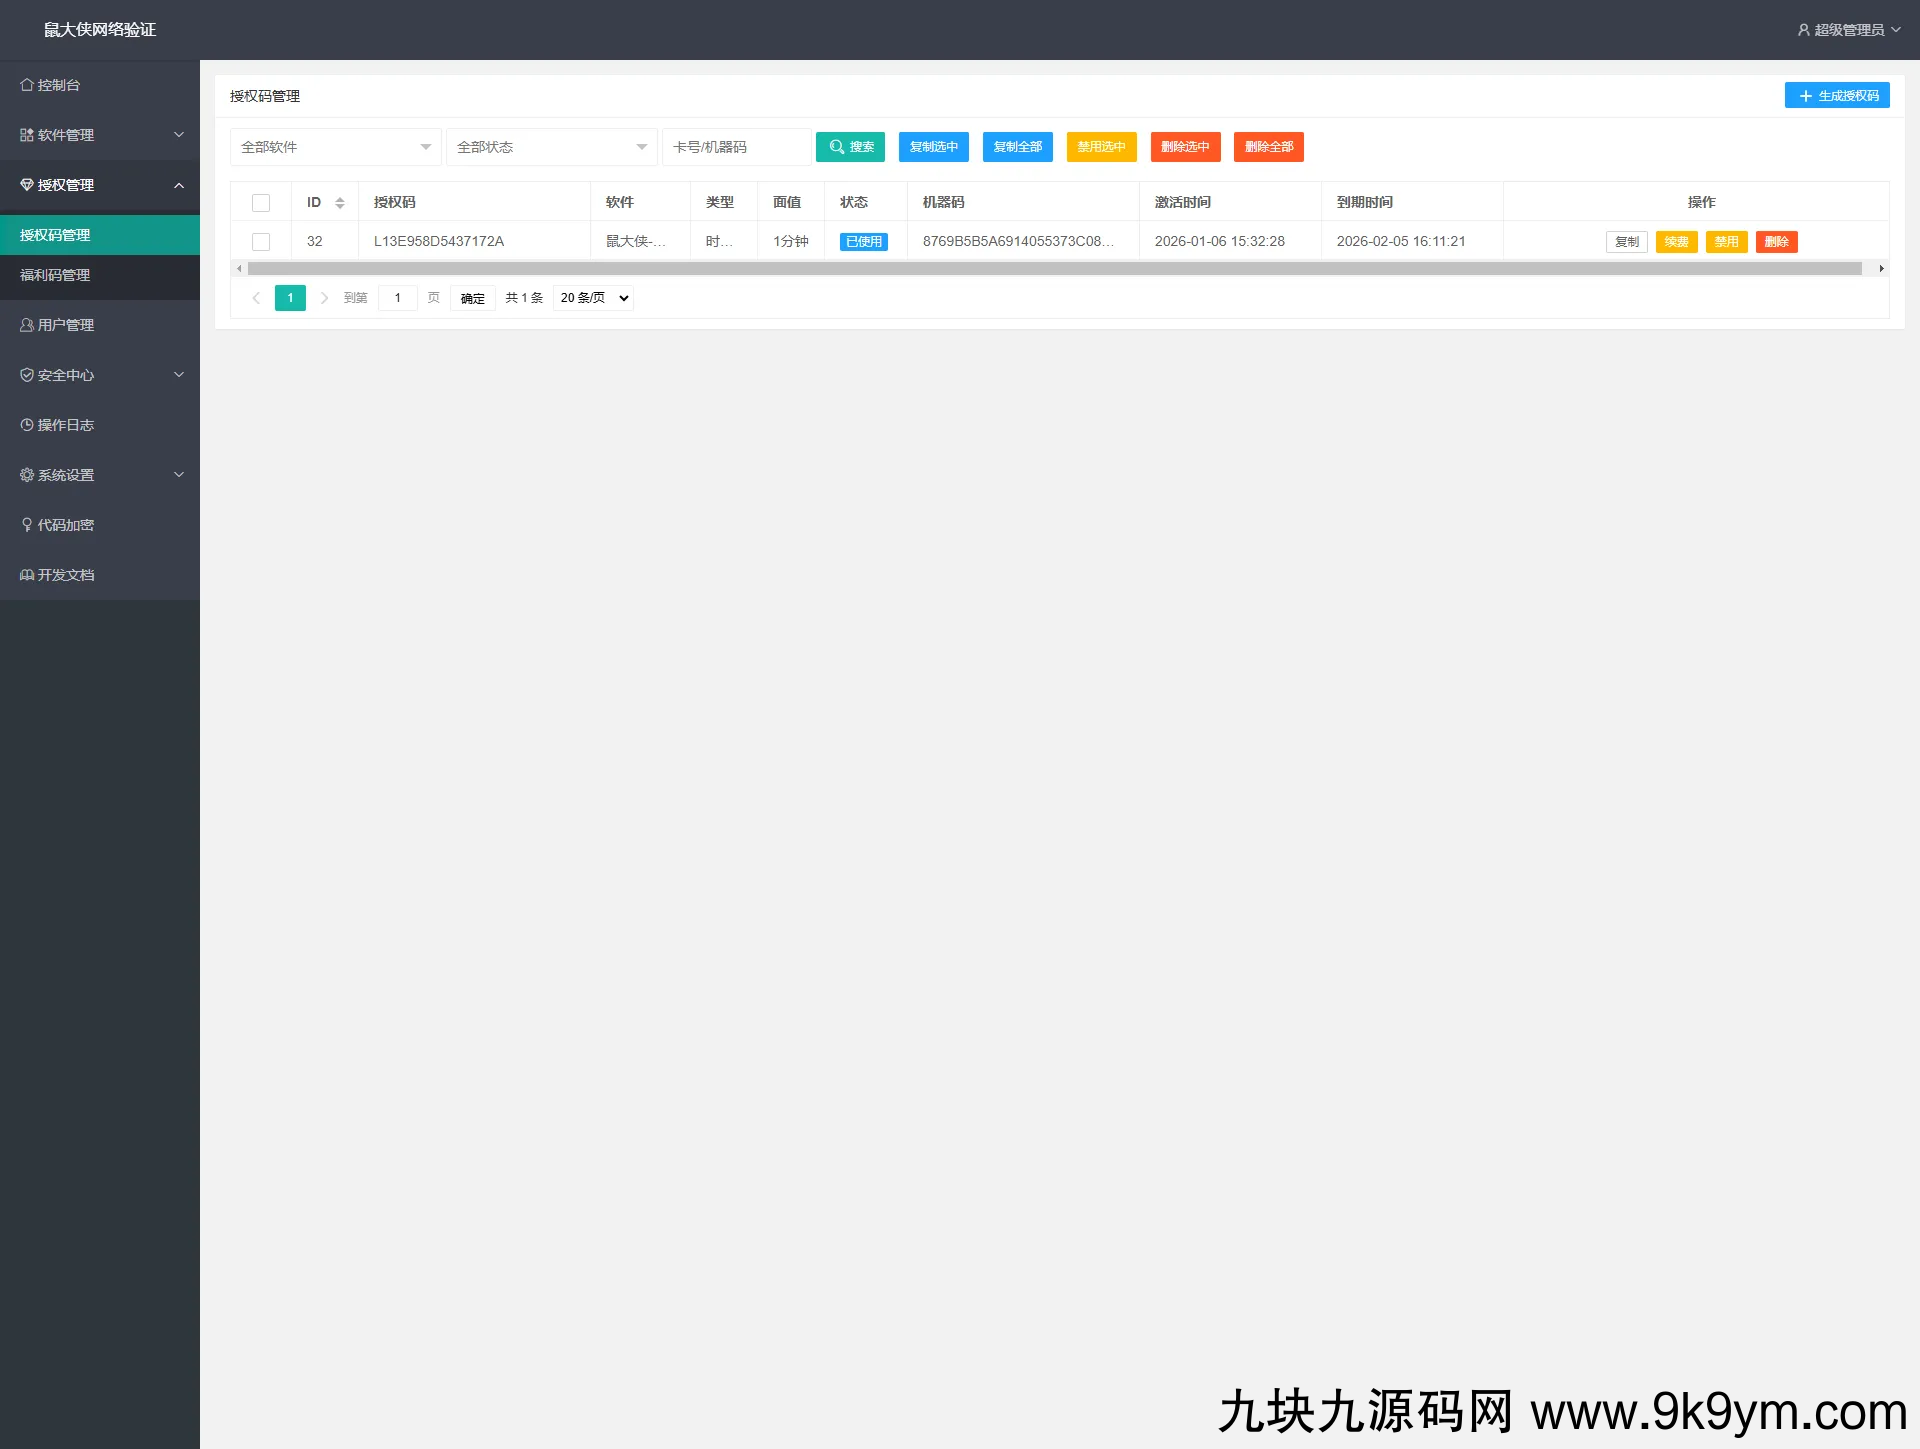Expand the 系统设置 menu

pos(100,475)
